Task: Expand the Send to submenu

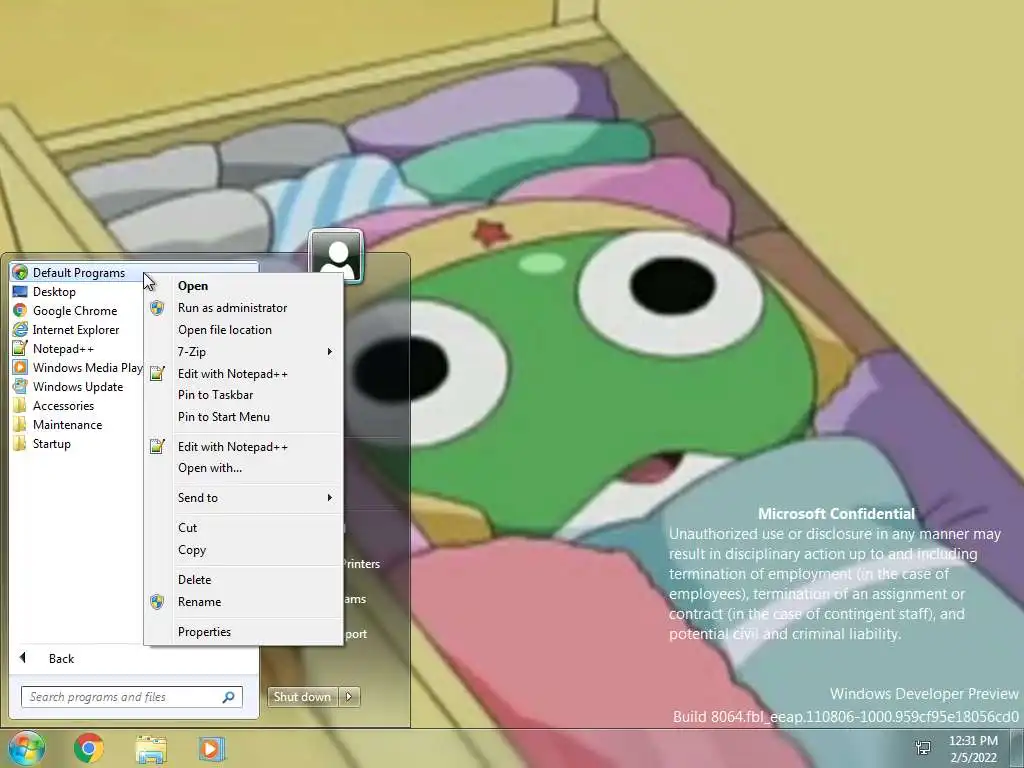Action: 244,498
